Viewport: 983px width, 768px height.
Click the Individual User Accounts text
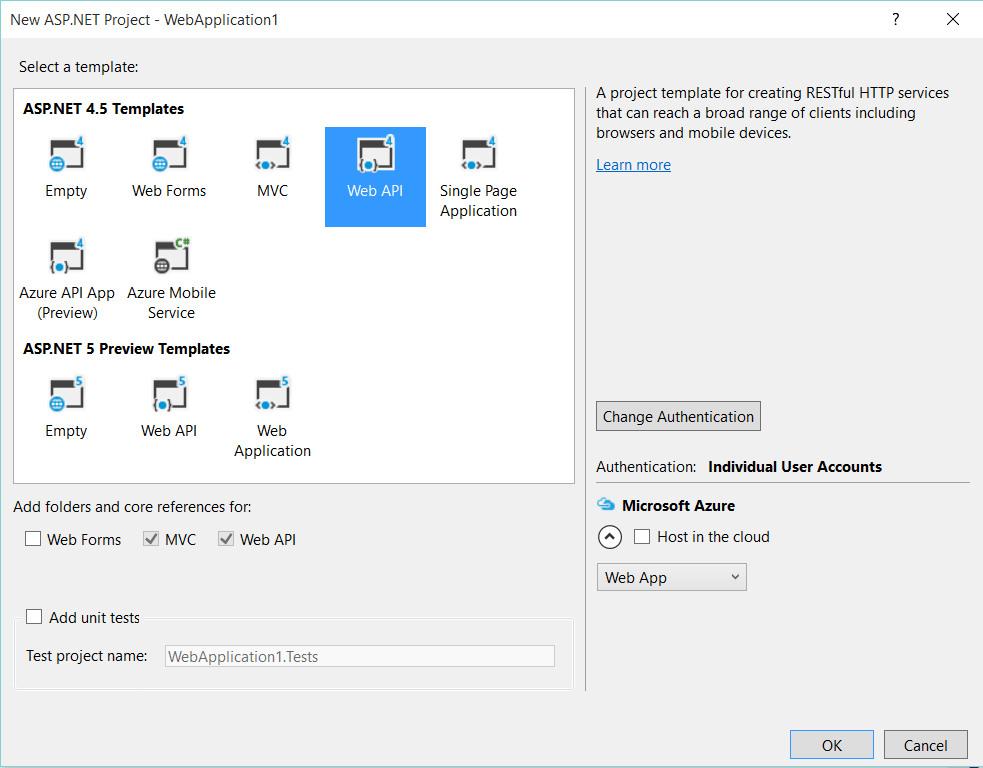tap(795, 466)
